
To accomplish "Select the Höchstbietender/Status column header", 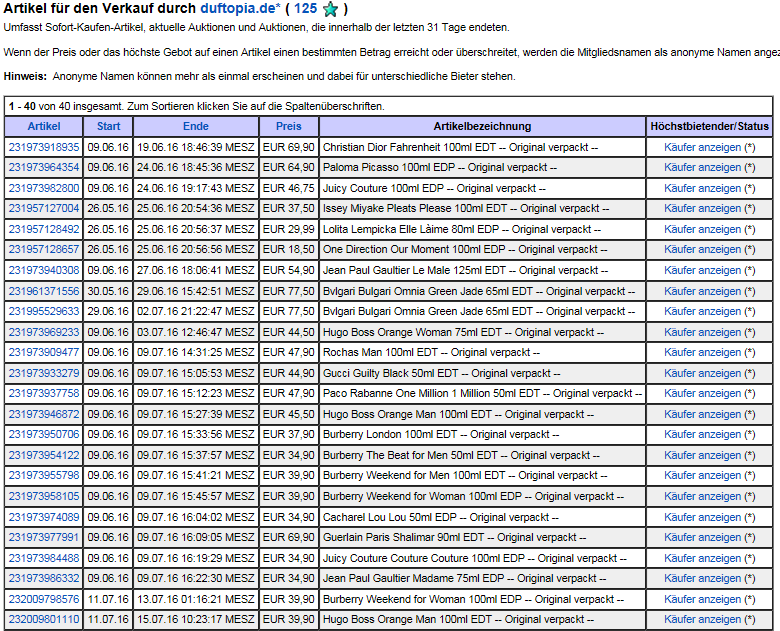I will pos(709,126).
